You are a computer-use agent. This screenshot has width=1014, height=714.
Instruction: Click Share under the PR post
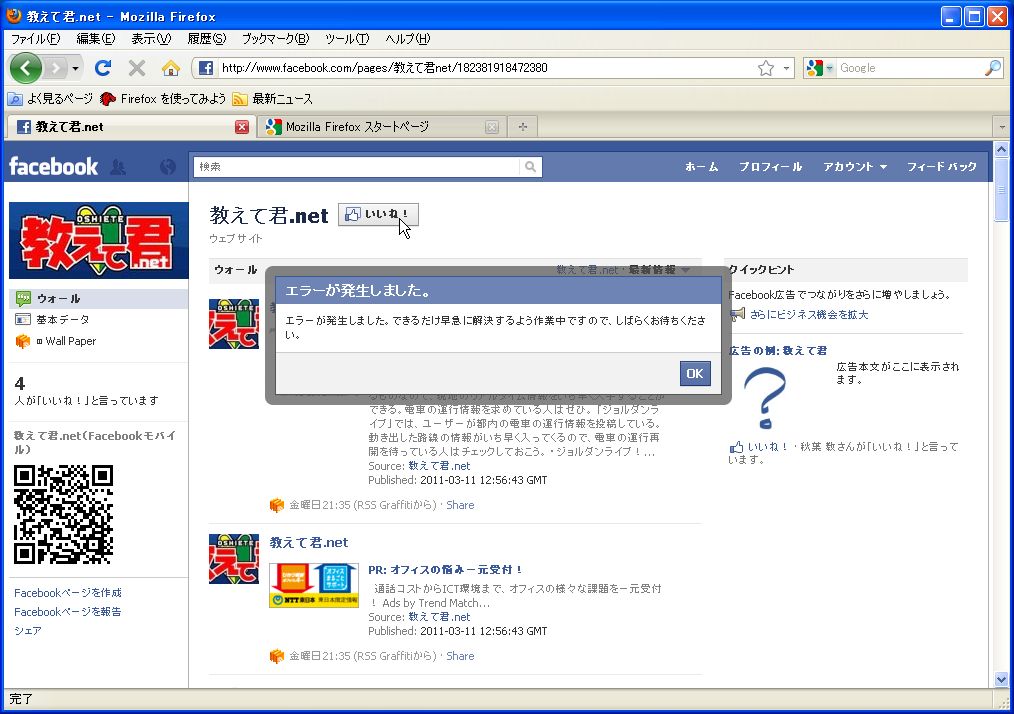point(460,656)
